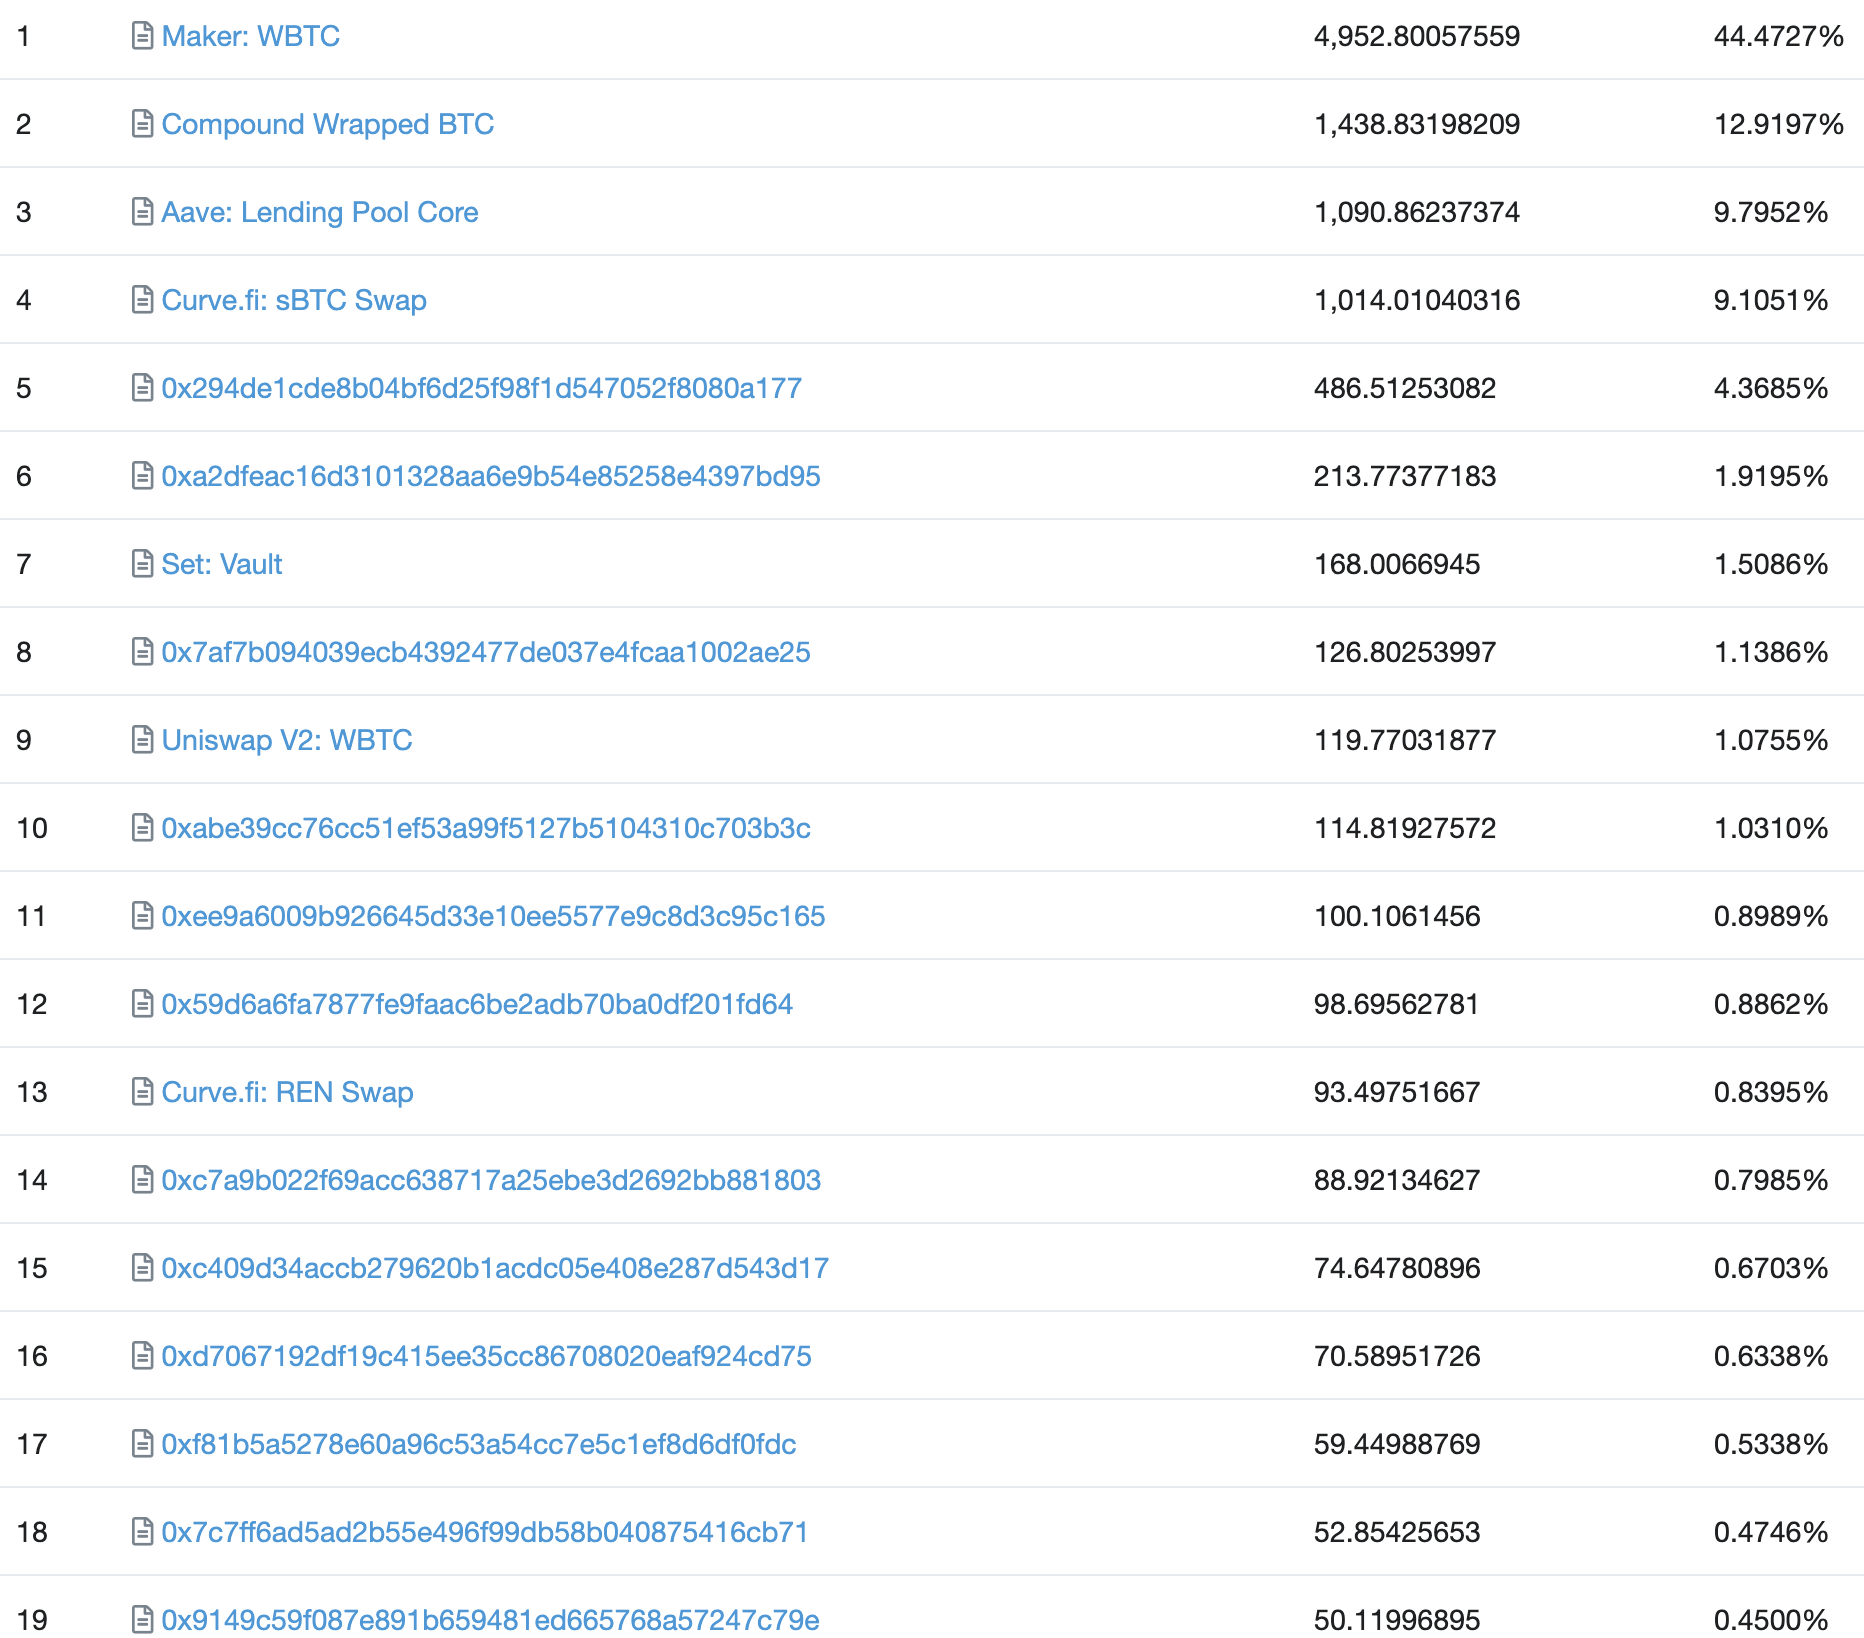
Task: Click contract icon beside 0xee9a6009b926 address
Action: (143, 916)
